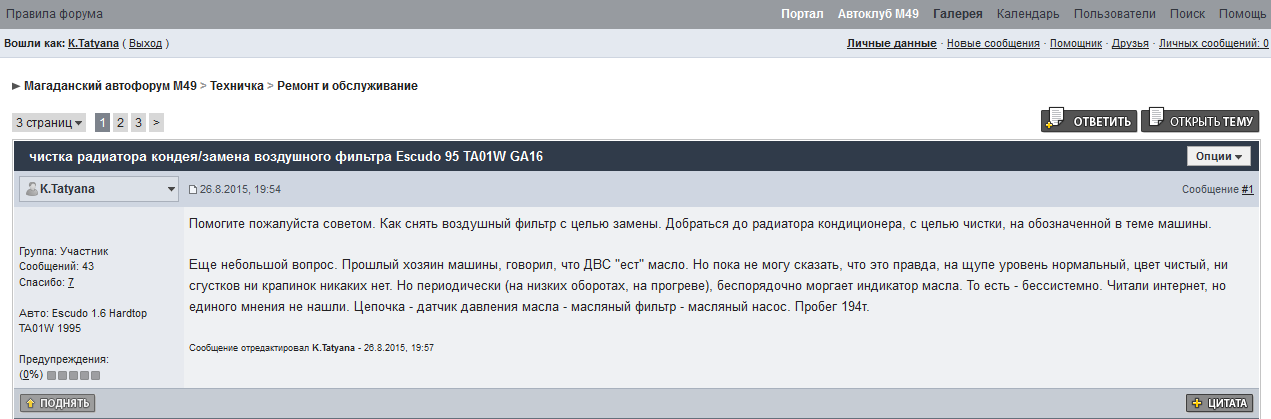The height and width of the screenshot is (419, 1271).
Task: Expand the 3 страниц page dropdown
Action: (x=49, y=123)
